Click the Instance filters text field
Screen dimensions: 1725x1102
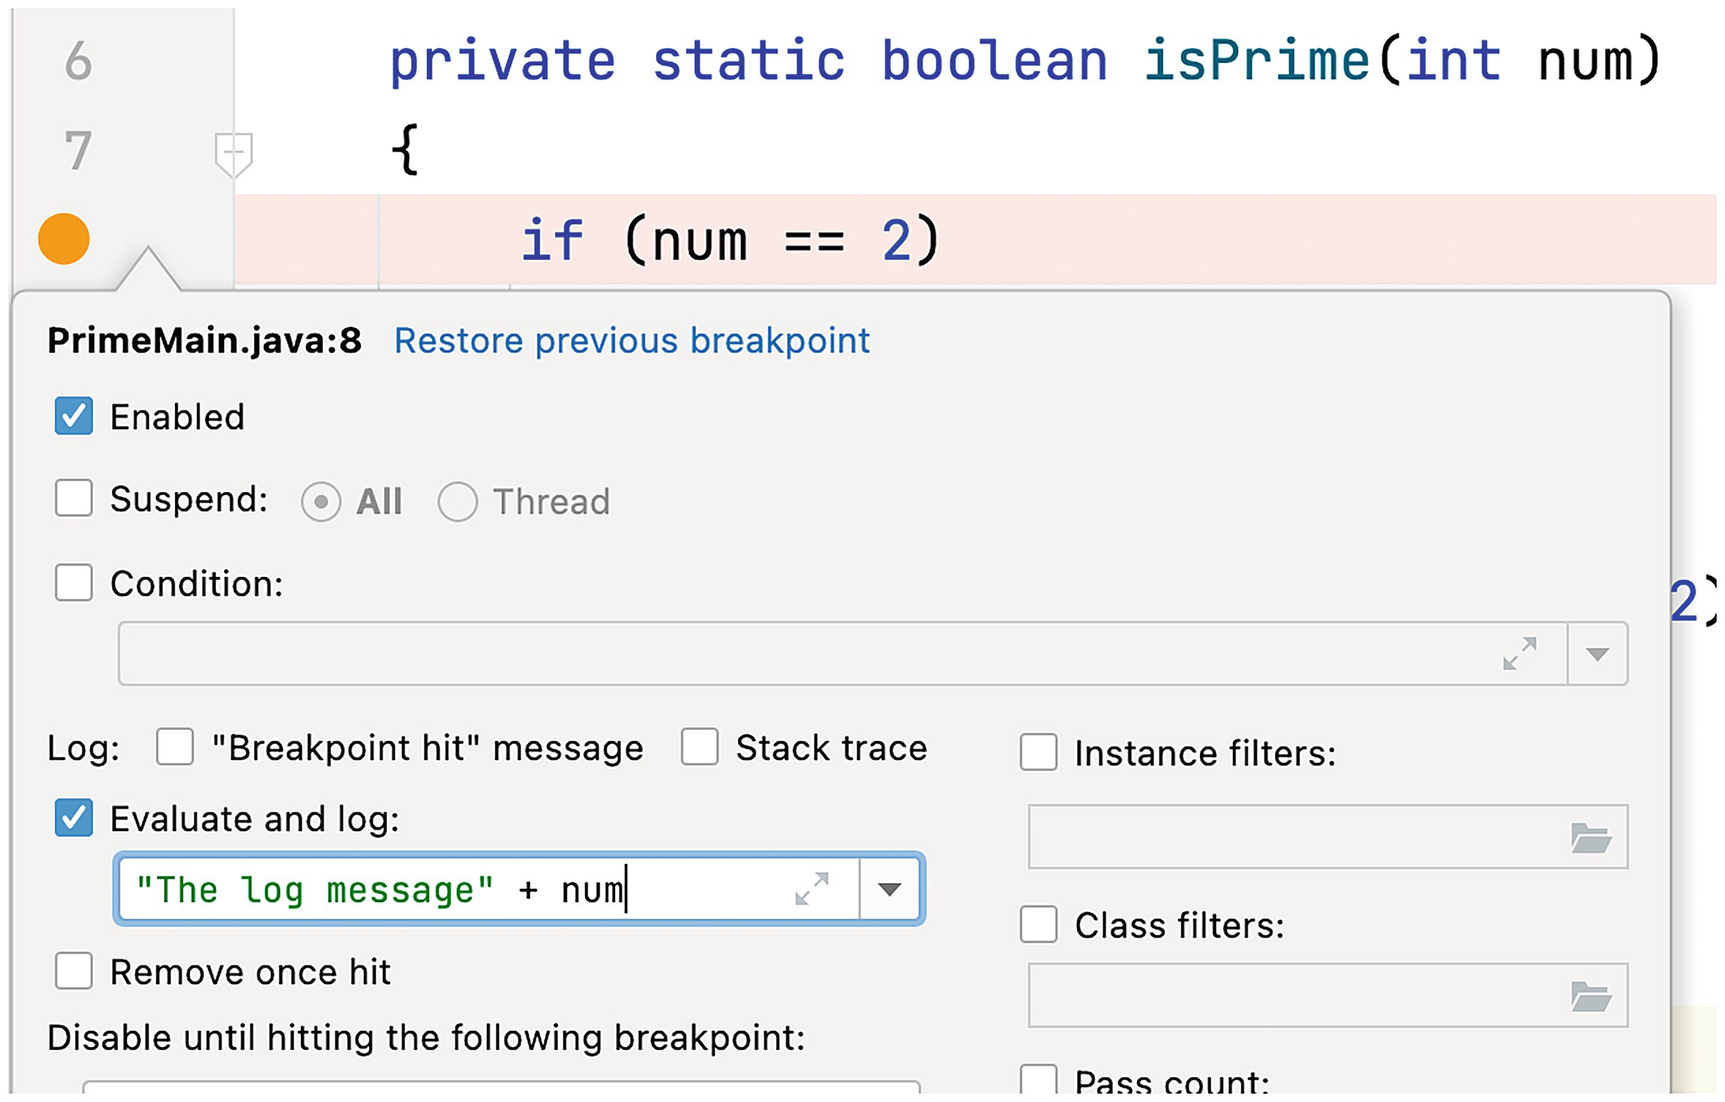click(1290, 838)
